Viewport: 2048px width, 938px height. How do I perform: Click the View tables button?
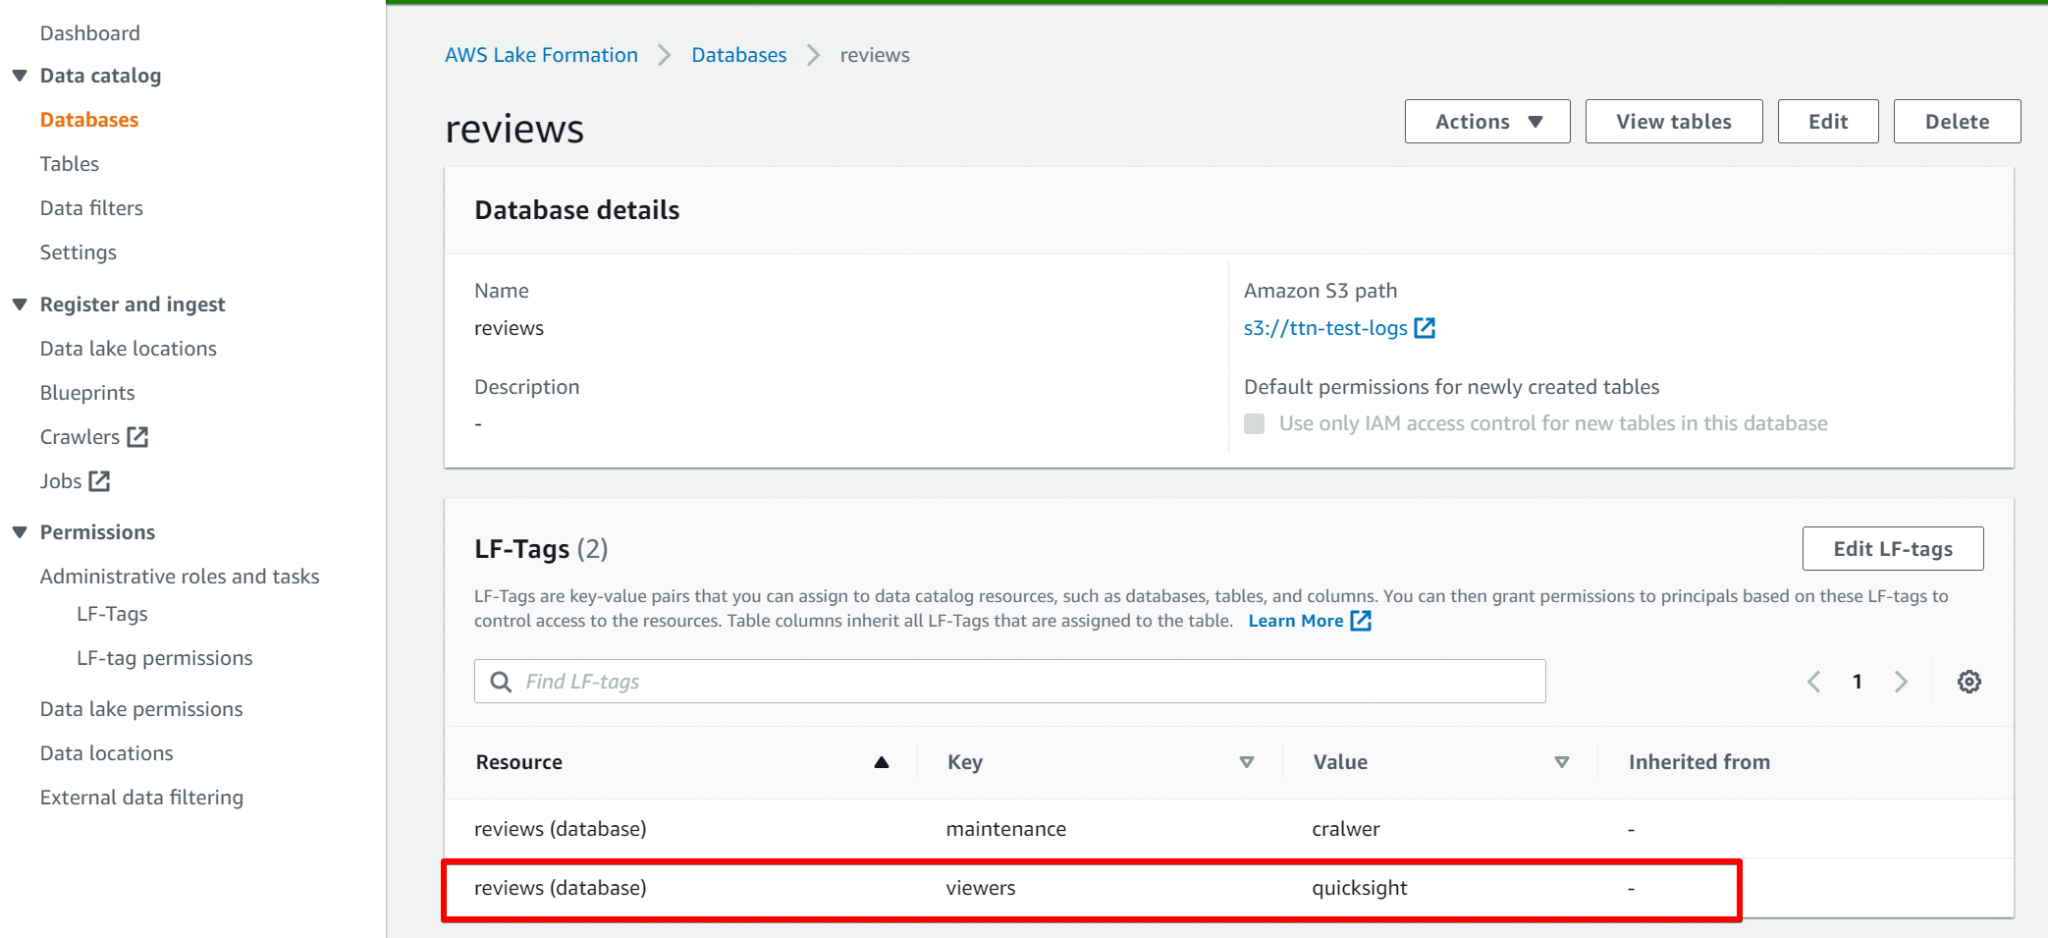point(1673,122)
